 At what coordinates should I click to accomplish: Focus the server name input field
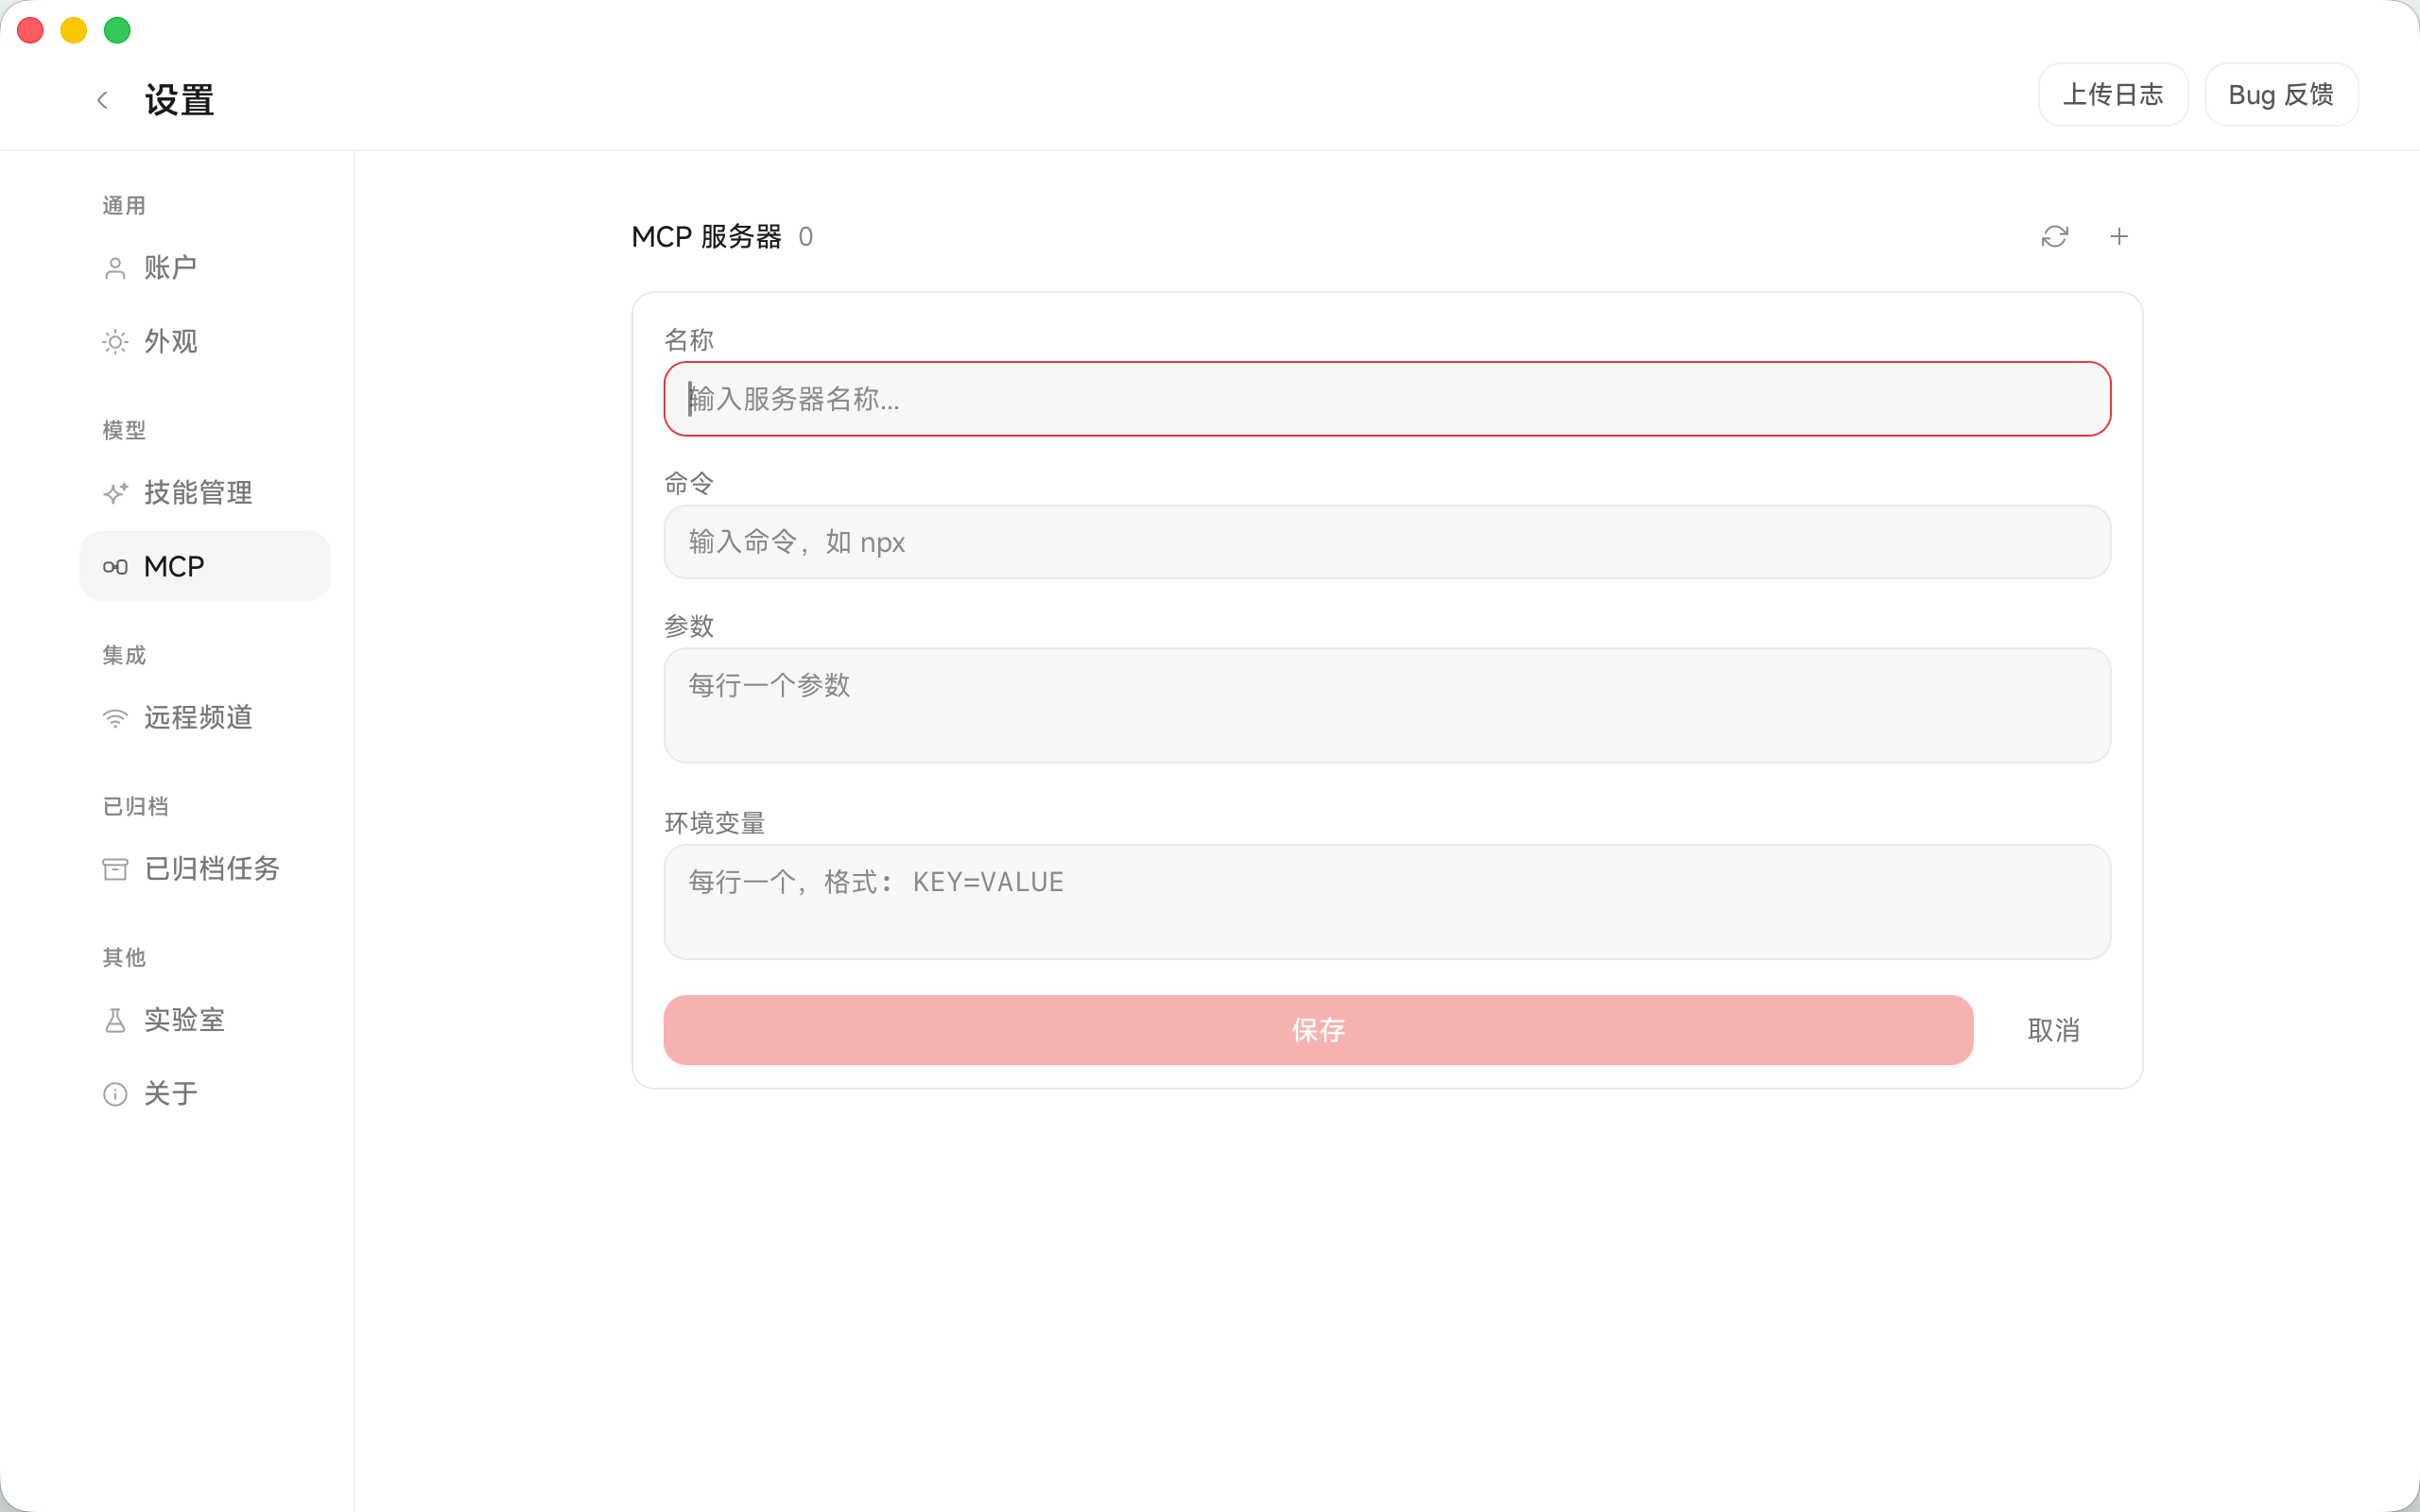click(x=1387, y=399)
